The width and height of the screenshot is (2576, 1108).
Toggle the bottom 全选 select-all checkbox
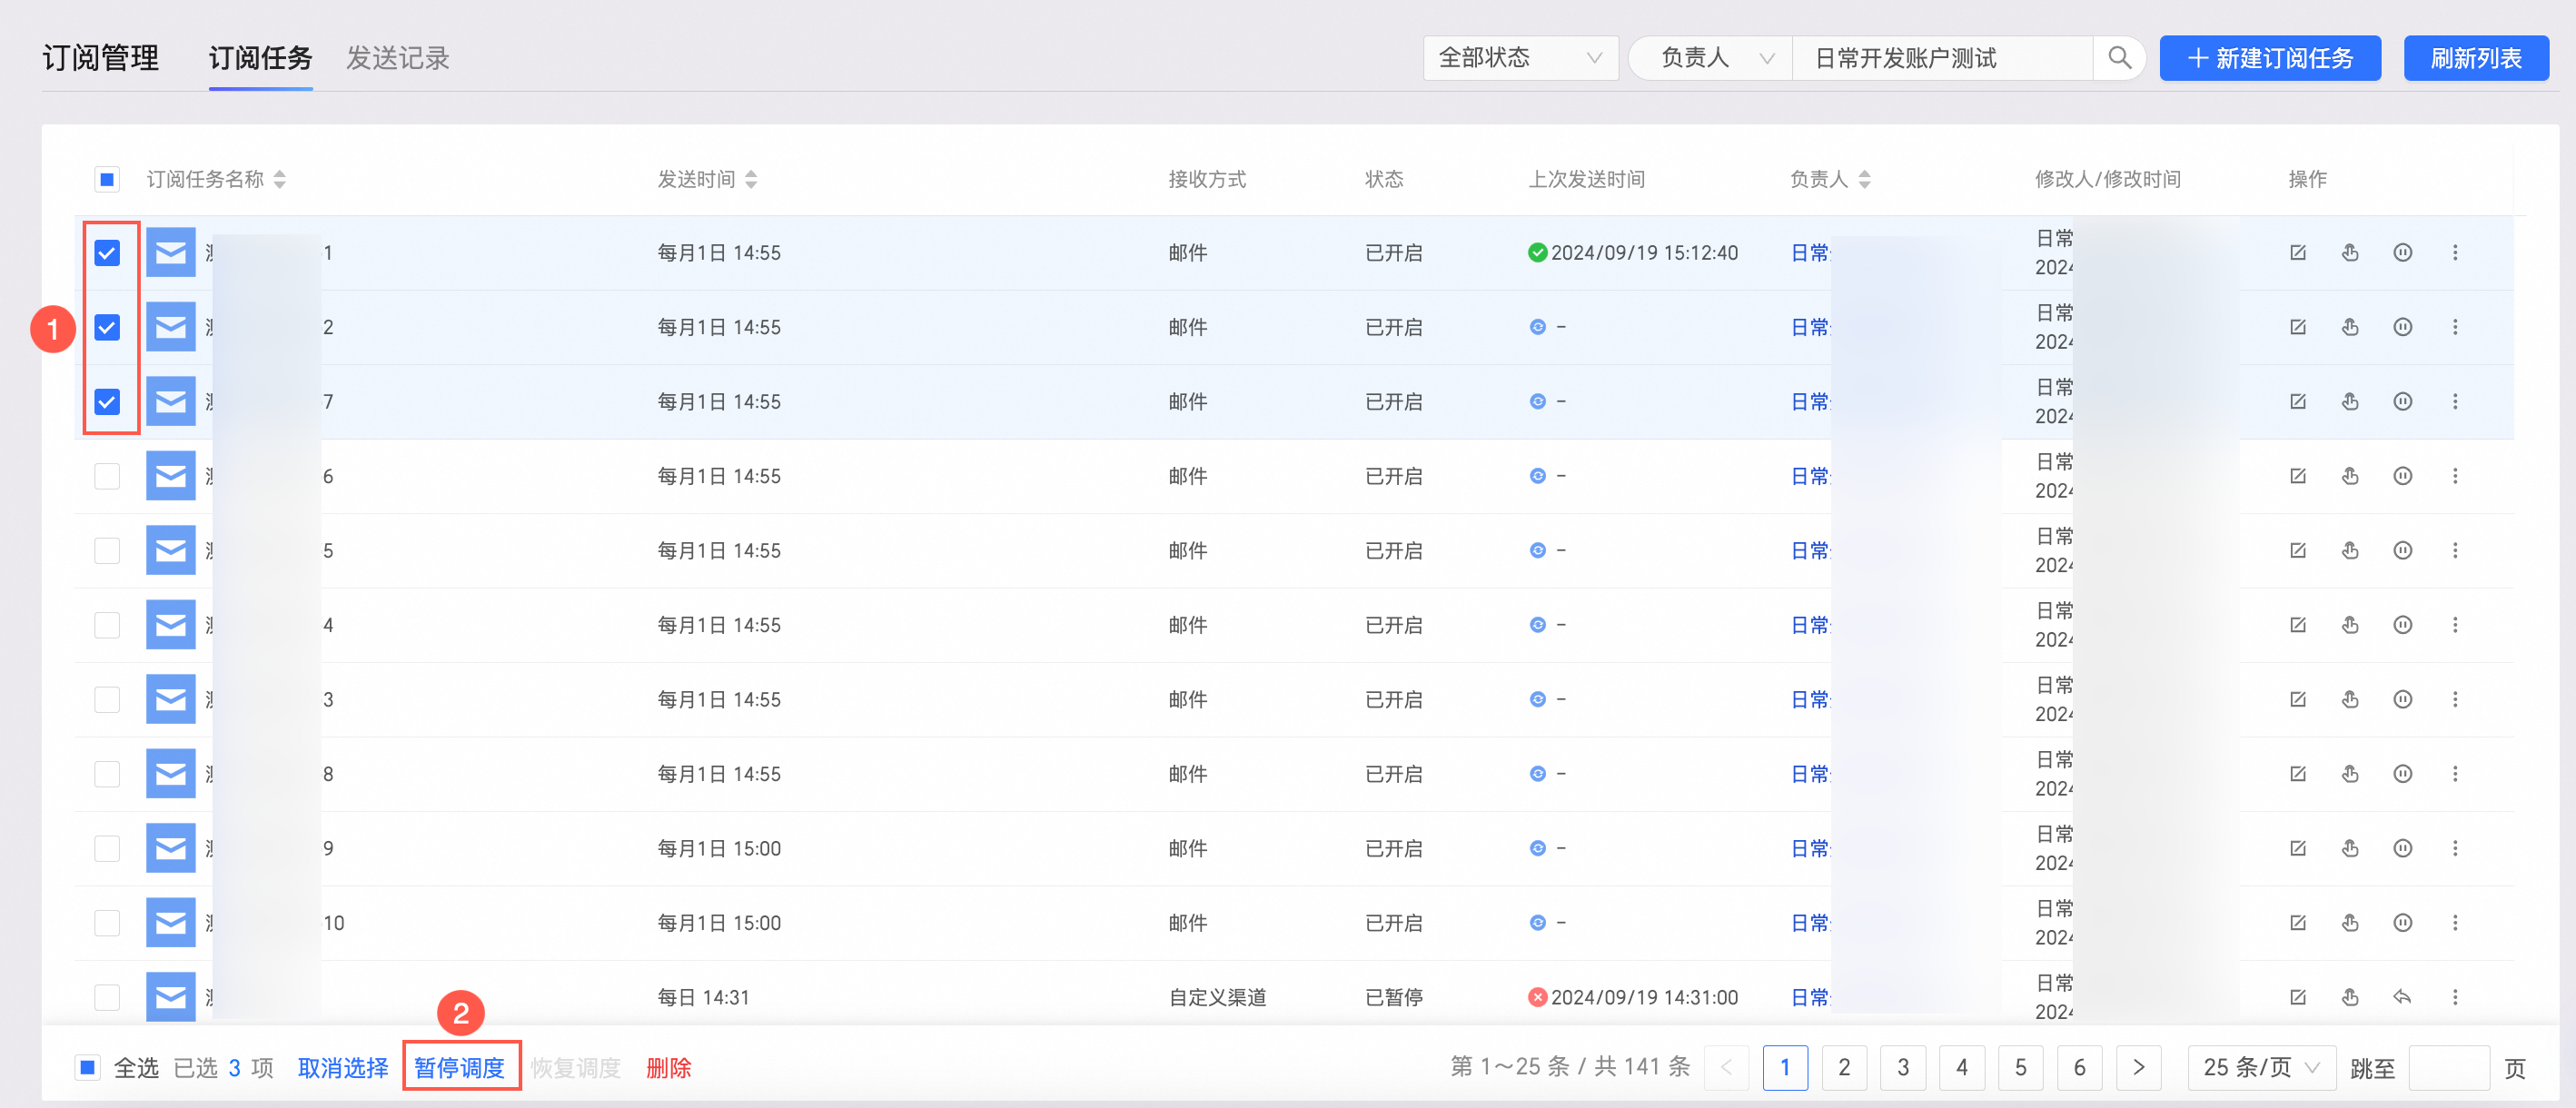pos(88,1067)
